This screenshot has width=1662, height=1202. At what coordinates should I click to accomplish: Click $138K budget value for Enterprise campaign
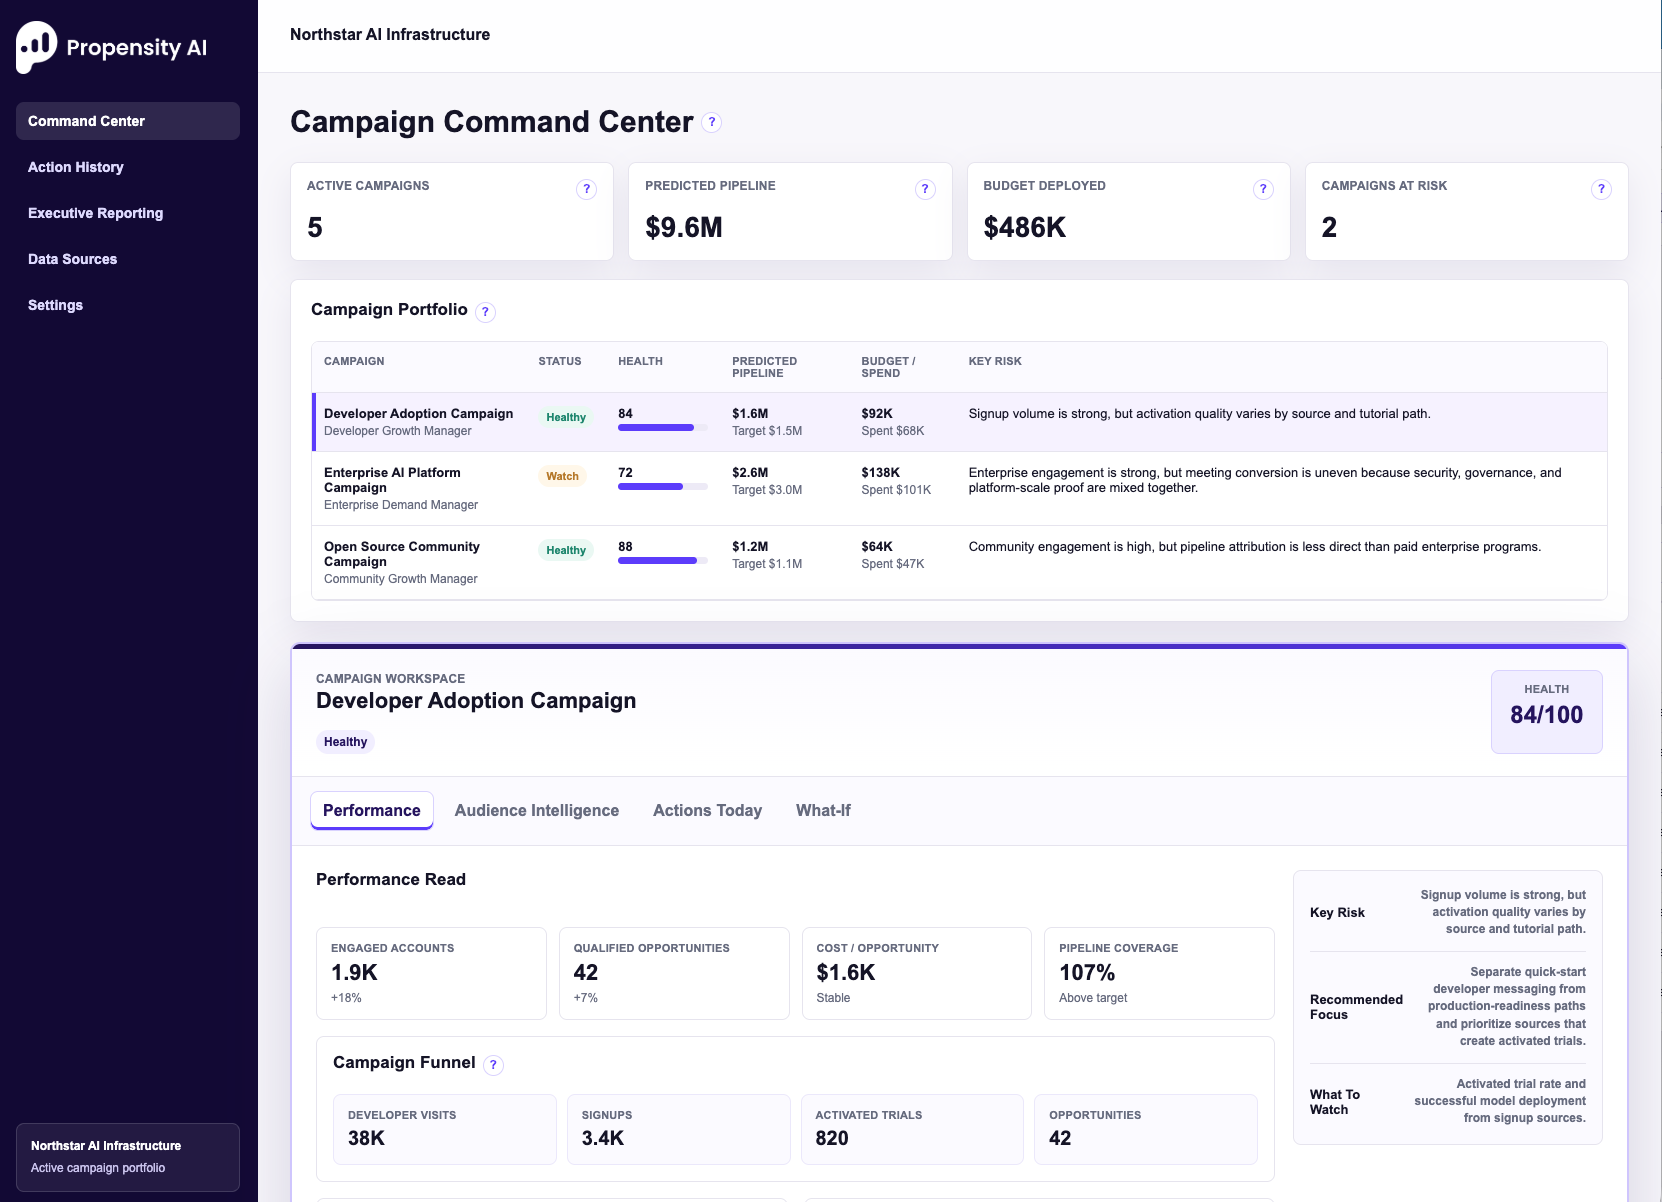coord(881,472)
